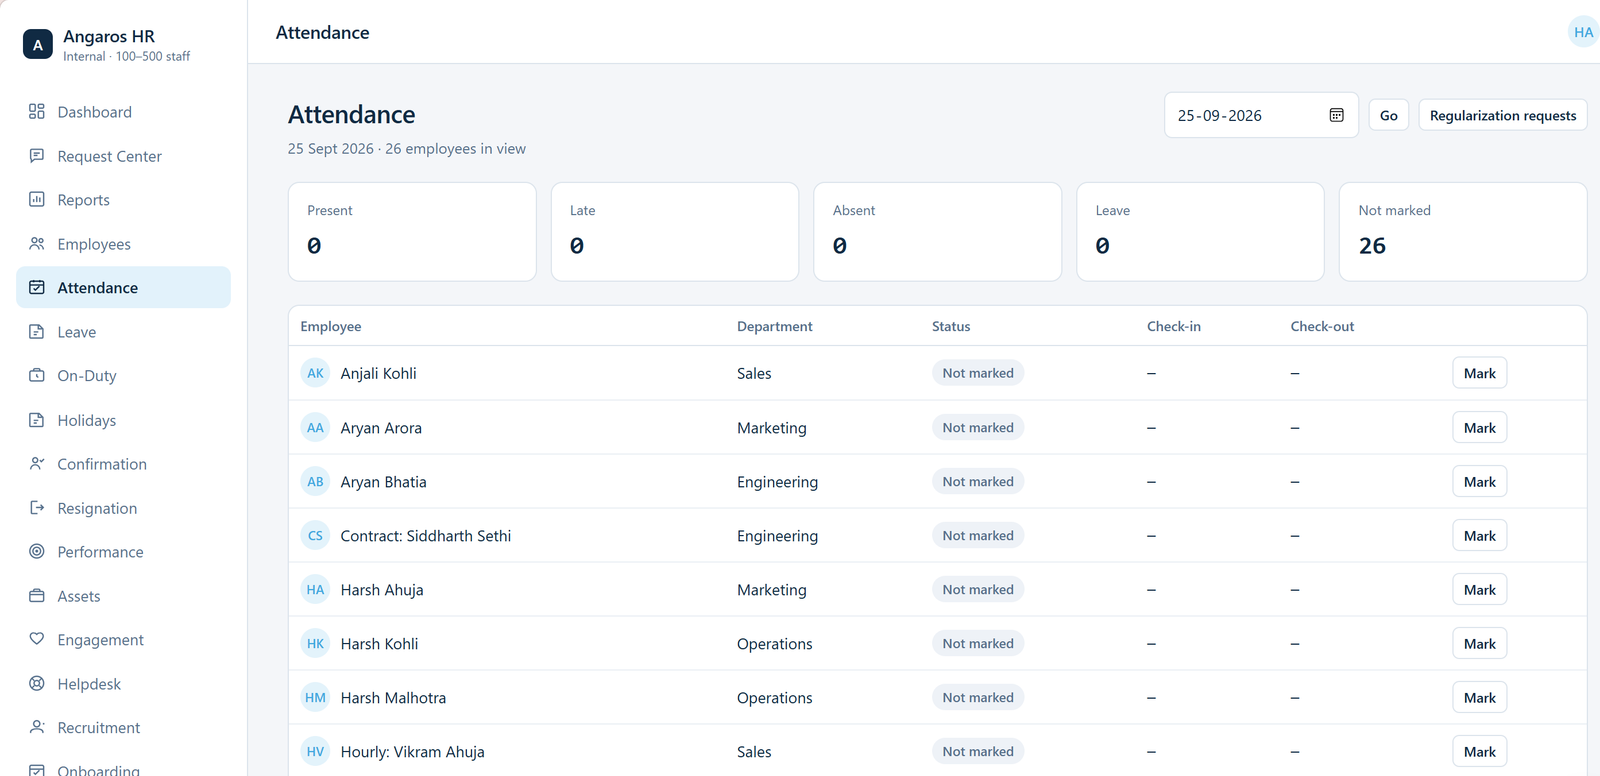This screenshot has height=776, width=1600.
Task: Open Dashboard from the sidebar
Action: point(123,112)
